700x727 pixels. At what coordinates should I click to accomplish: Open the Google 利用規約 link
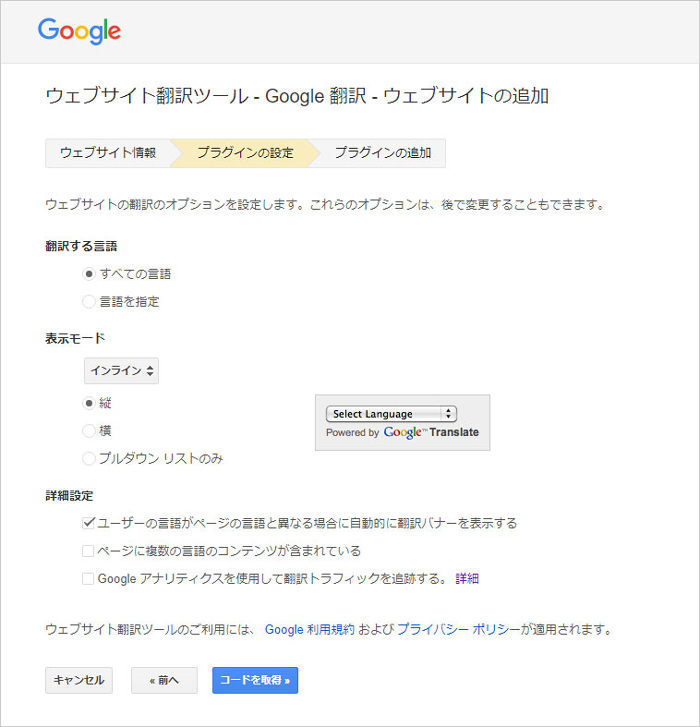click(x=310, y=630)
